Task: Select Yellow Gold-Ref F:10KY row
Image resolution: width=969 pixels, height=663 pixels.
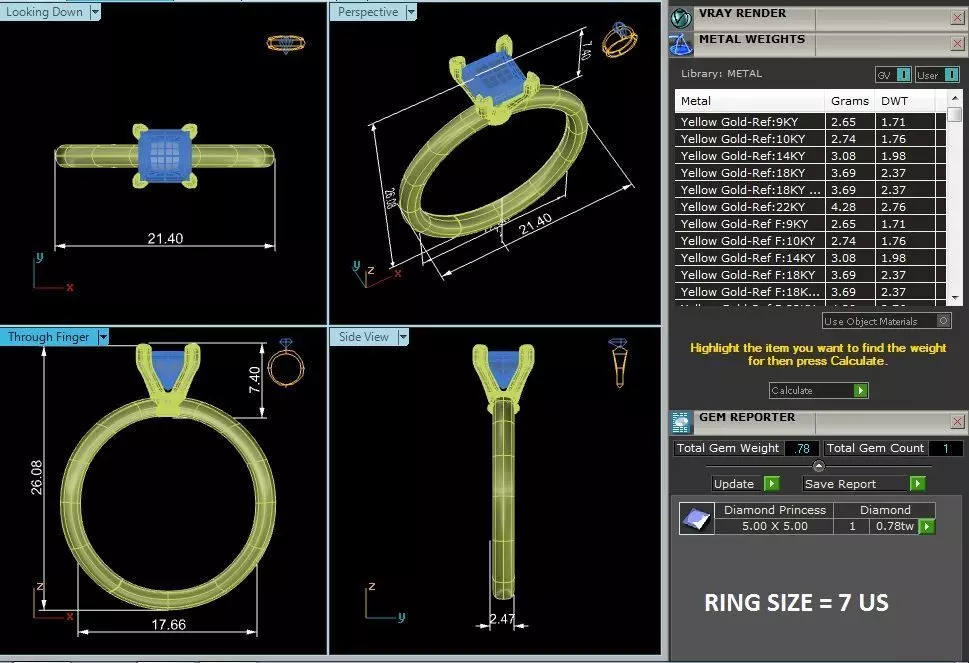Action: point(810,241)
